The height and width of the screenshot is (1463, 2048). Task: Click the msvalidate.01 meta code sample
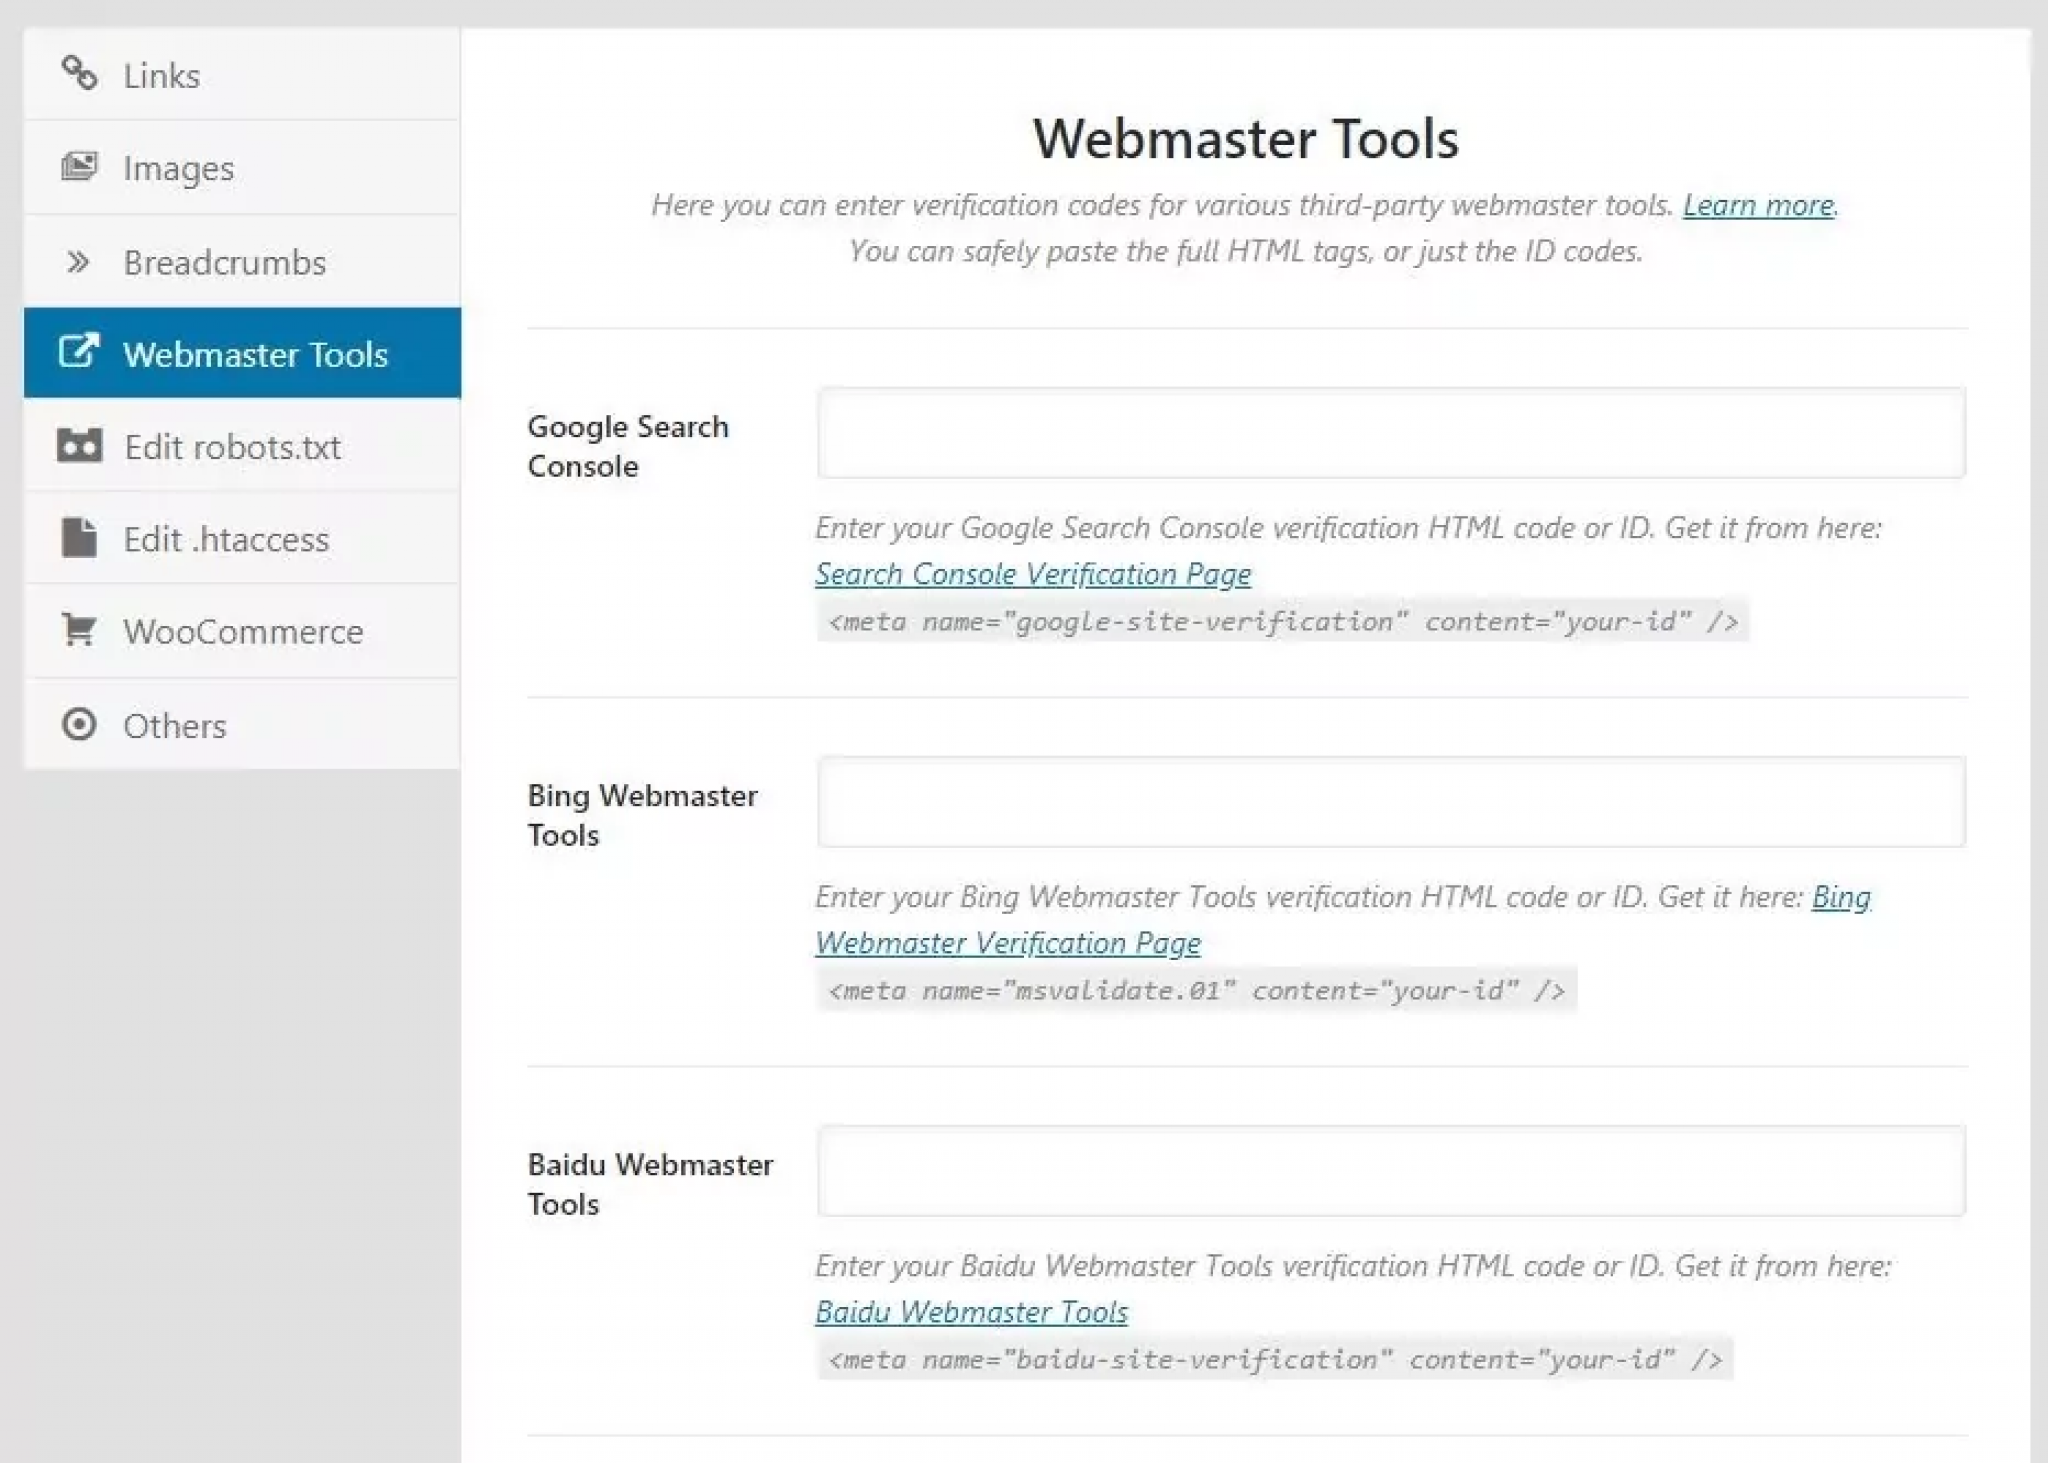(x=1196, y=990)
